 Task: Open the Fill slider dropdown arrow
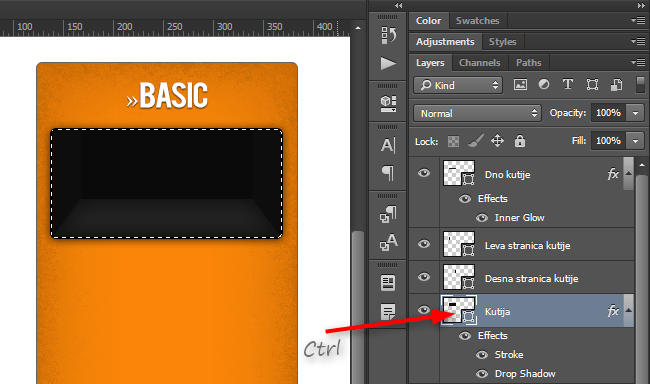click(635, 141)
